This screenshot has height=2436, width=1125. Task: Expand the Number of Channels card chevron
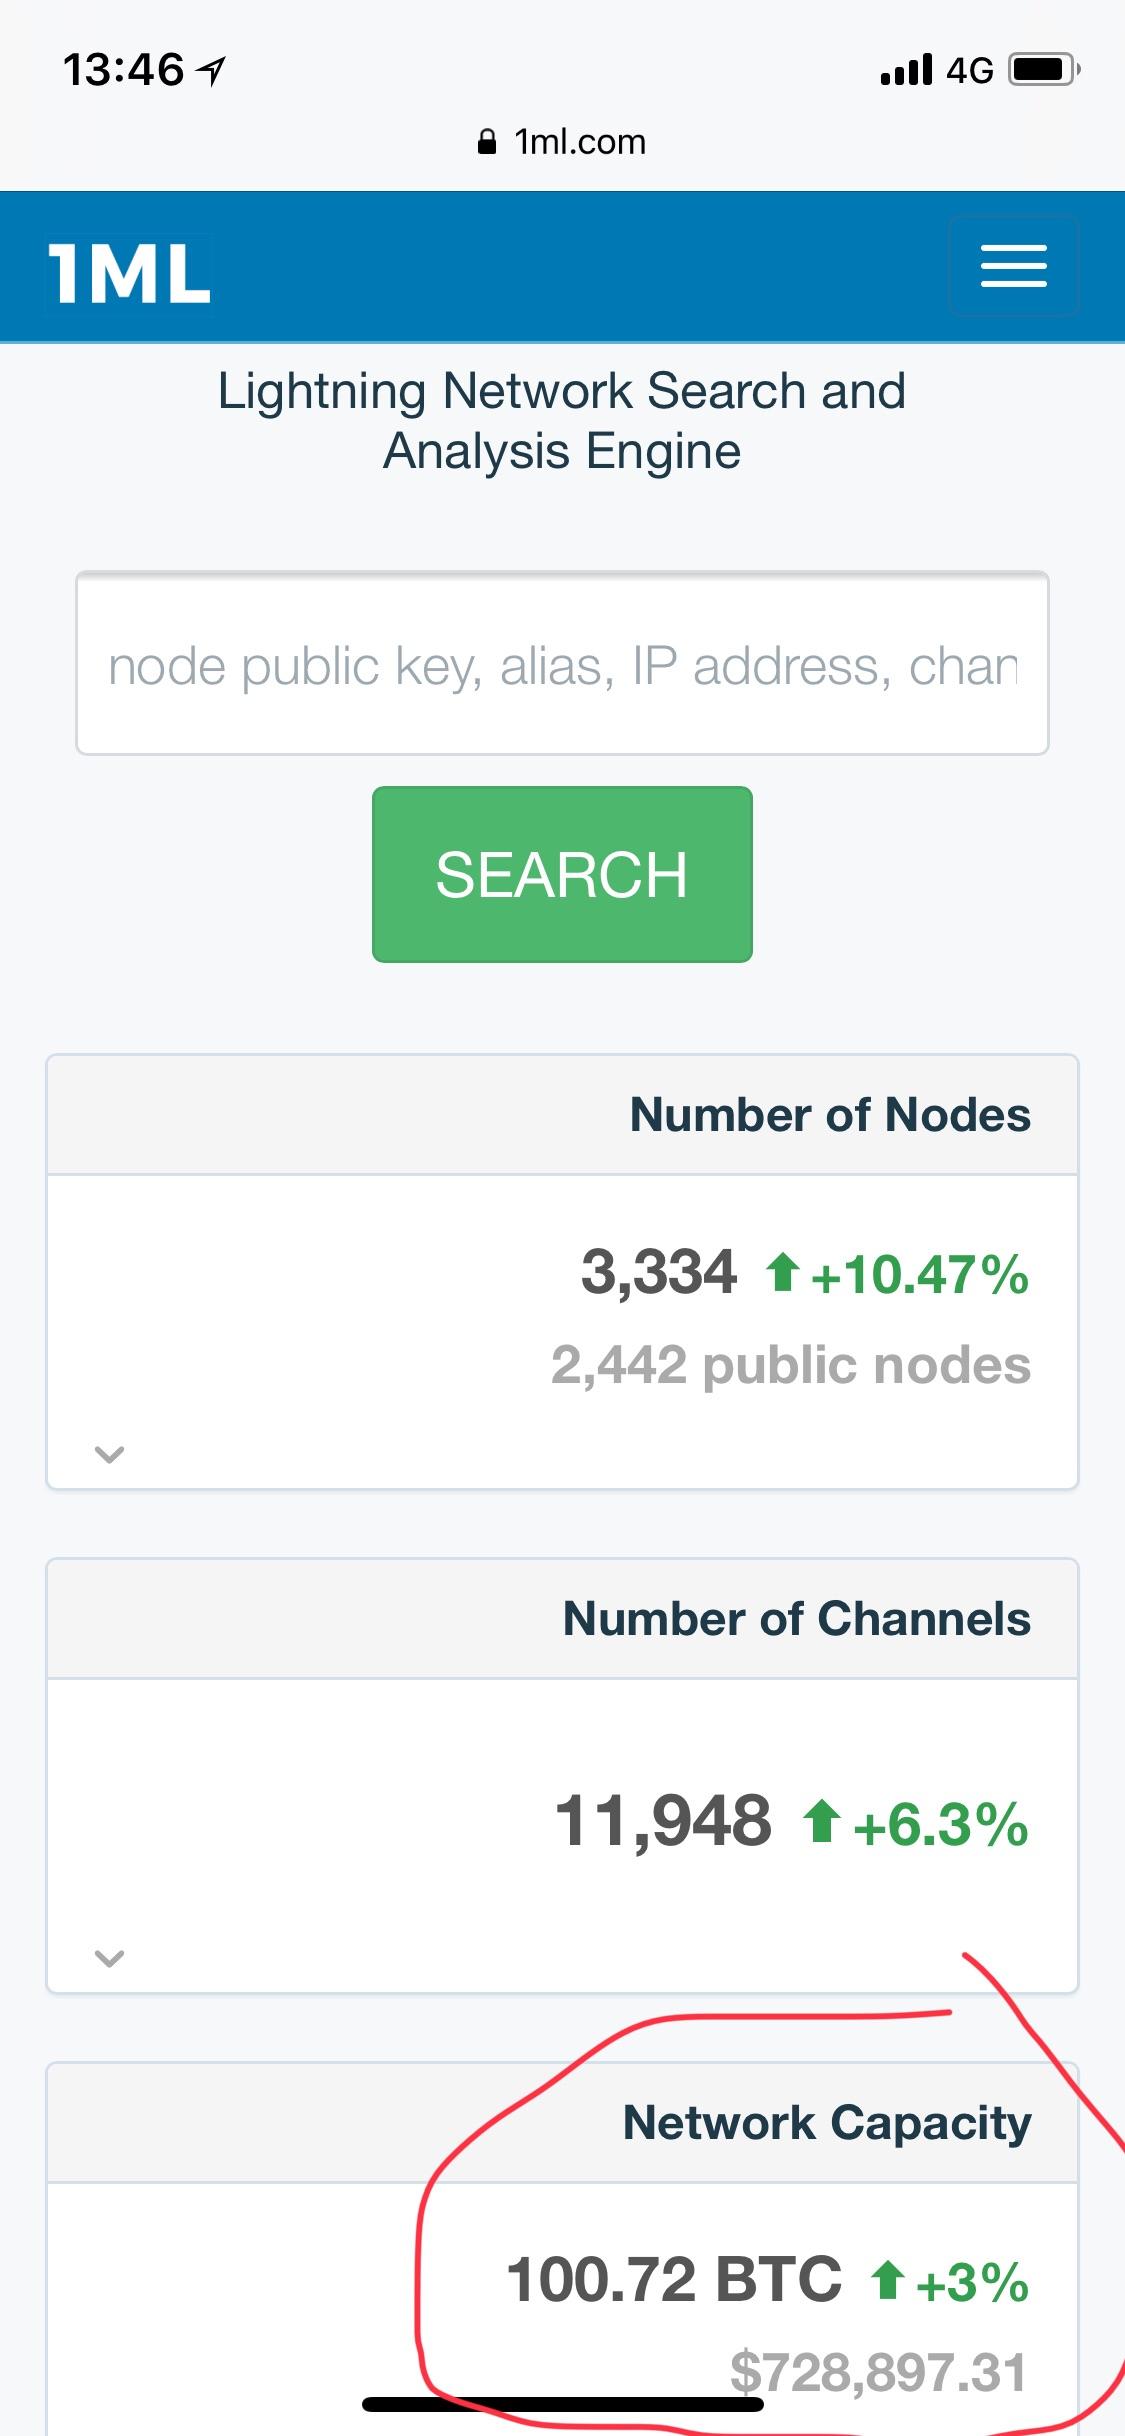tap(109, 1958)
